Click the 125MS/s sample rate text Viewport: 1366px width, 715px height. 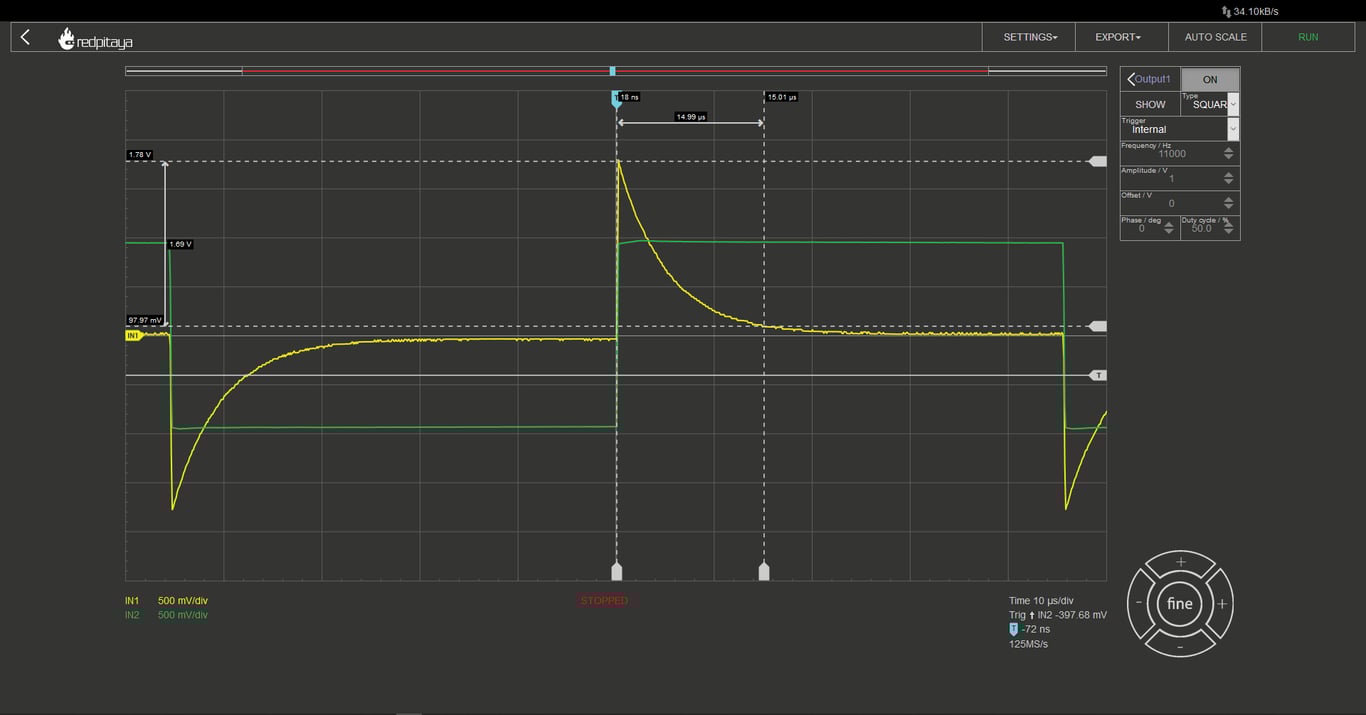(1029, 644)
